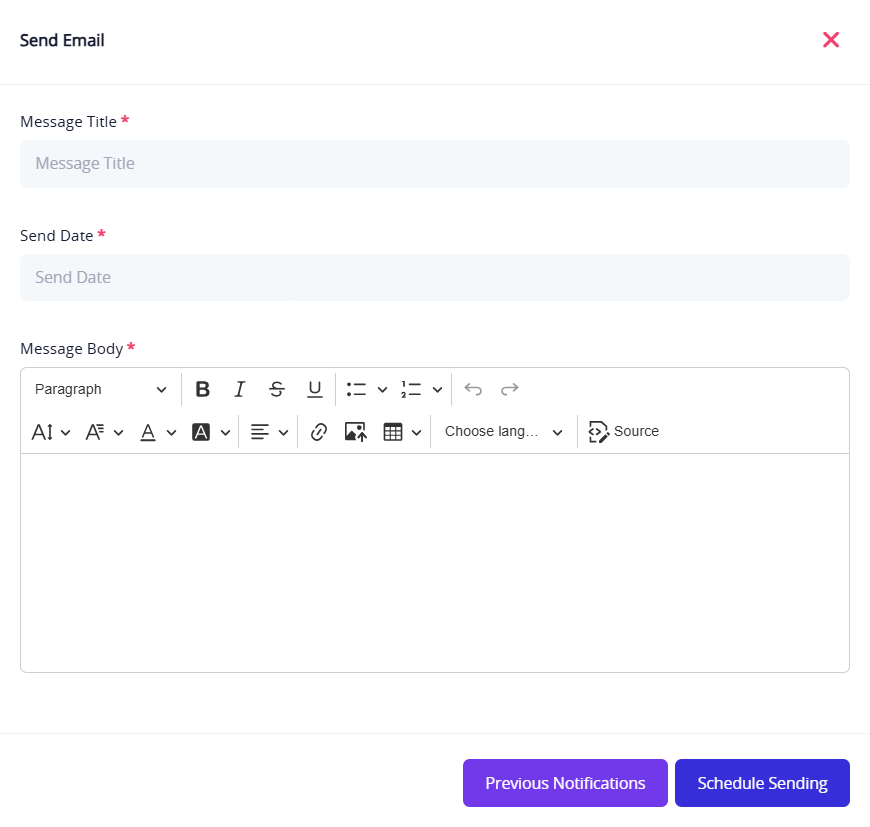870x827 pixels.
Task: Switch editor to Source mode
Action: point(624,432)
